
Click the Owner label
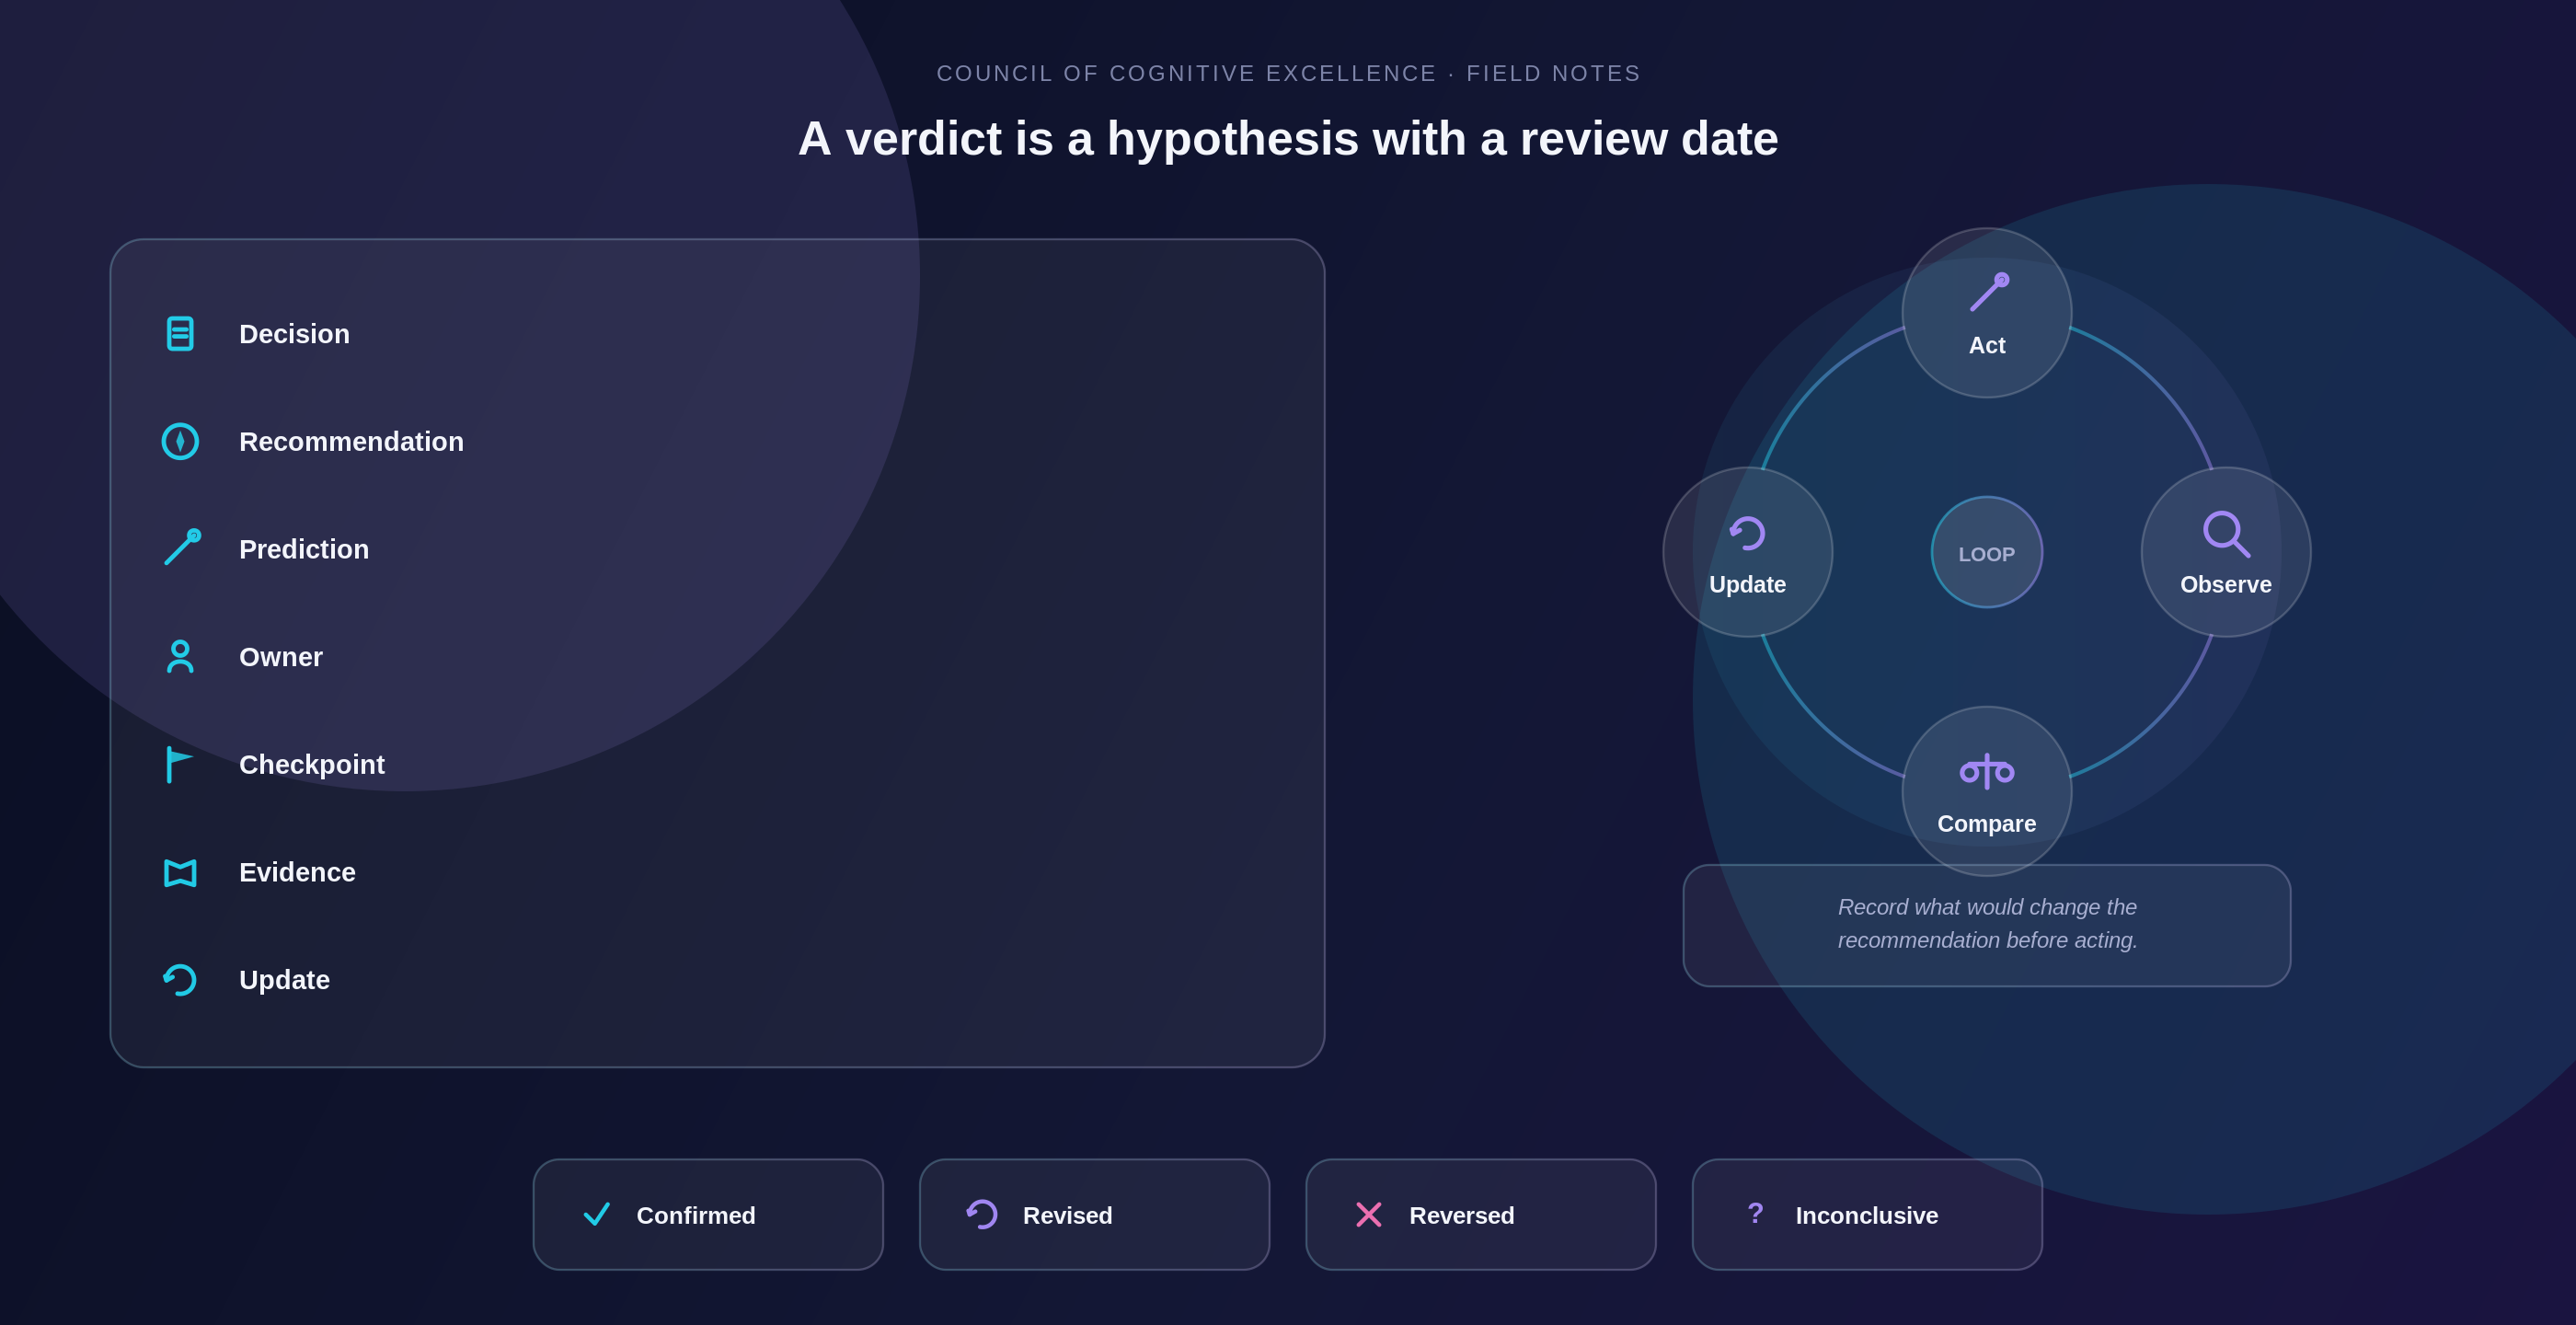281,657
